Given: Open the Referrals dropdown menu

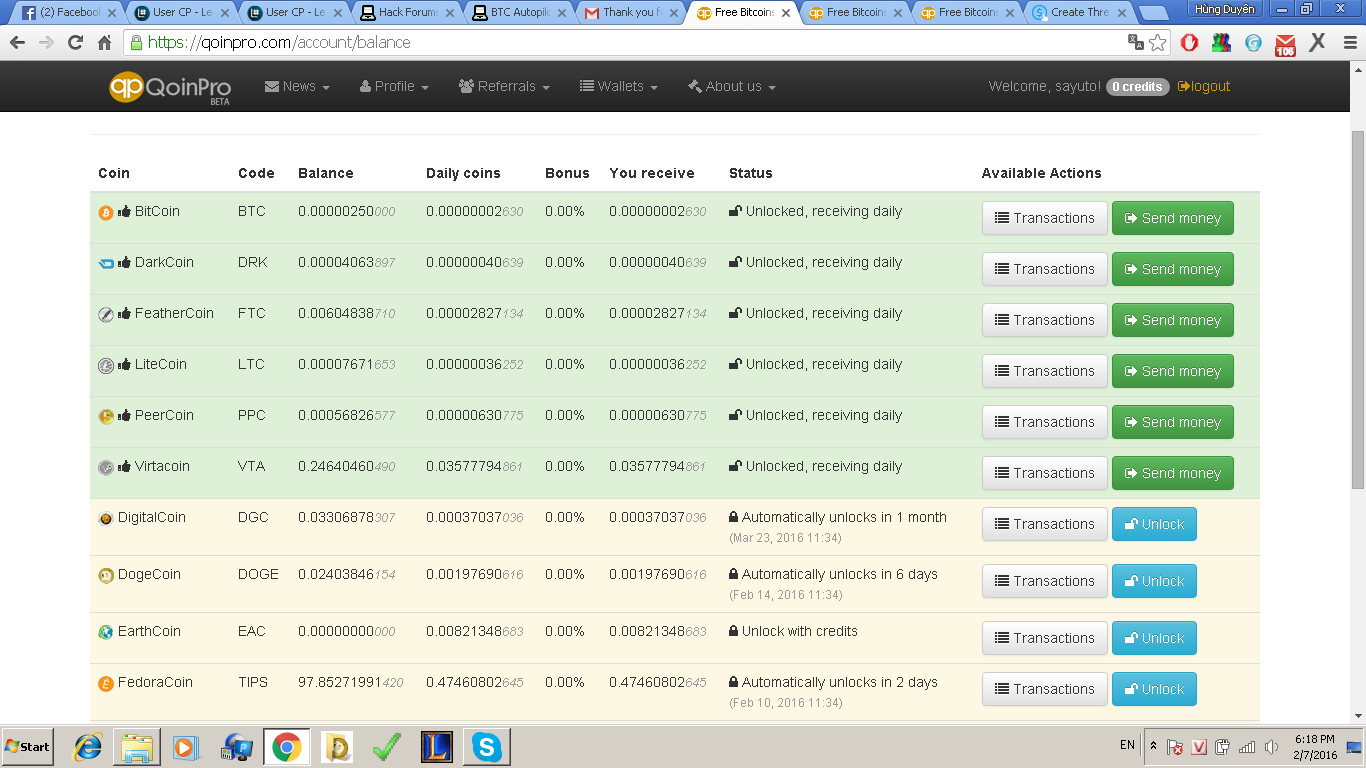Looking at the screenshot, I should coord(504,87).
